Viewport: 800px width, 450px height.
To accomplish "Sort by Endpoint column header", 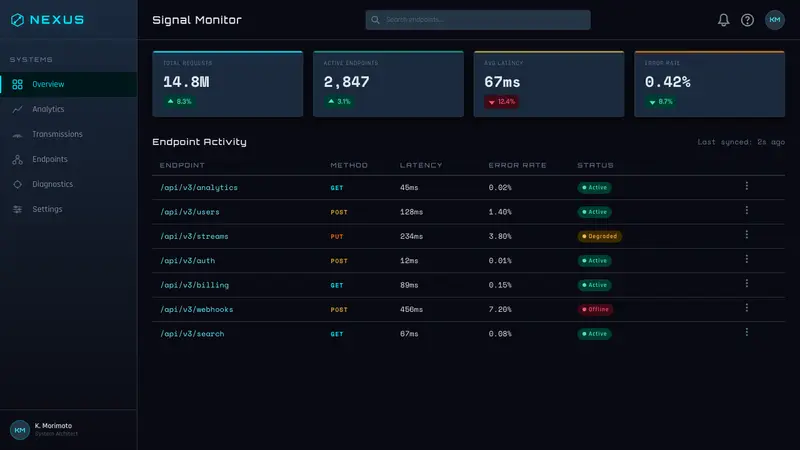I will (x=182, y=165).
